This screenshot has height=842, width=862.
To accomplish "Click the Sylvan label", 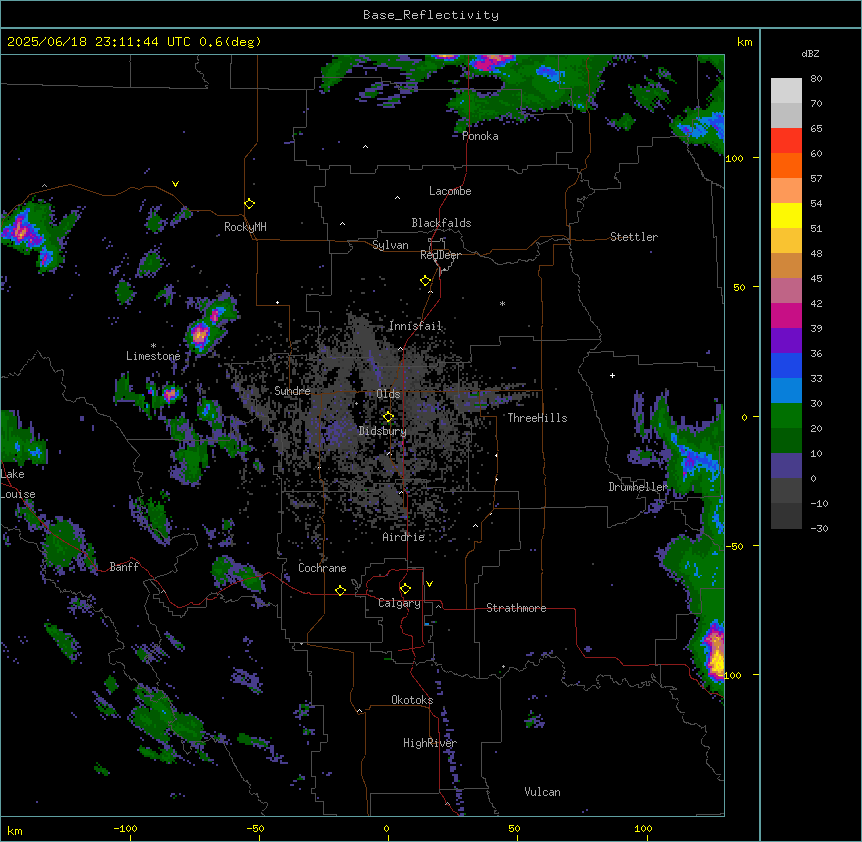I will point(390,245).
